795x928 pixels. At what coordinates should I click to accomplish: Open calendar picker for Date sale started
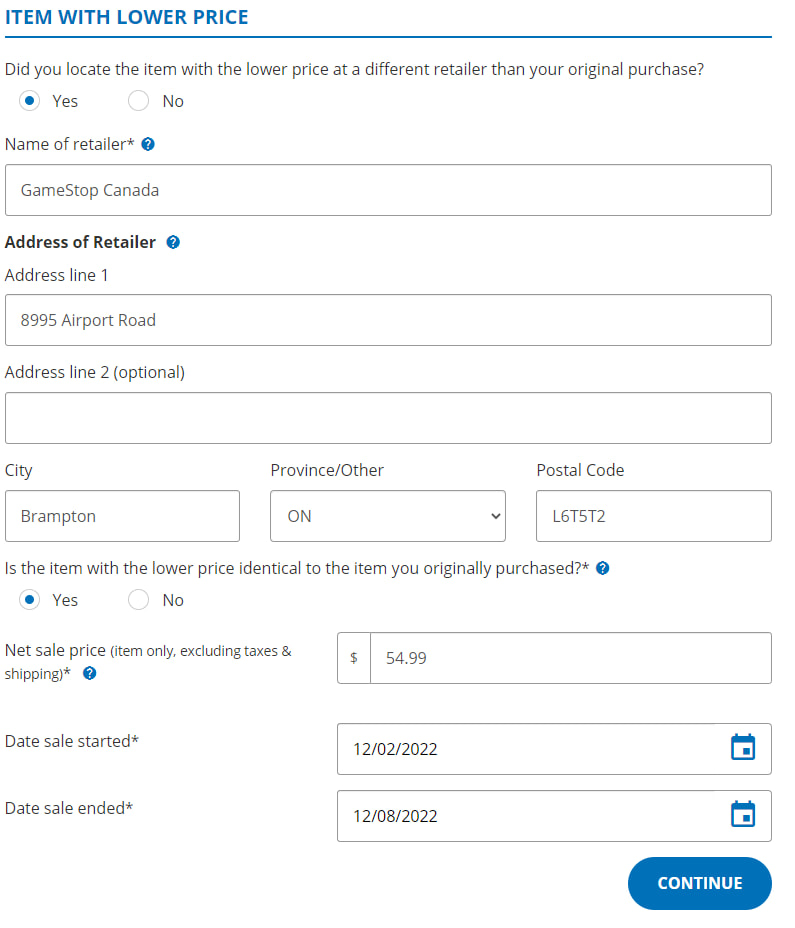click(x=743, y=748)
